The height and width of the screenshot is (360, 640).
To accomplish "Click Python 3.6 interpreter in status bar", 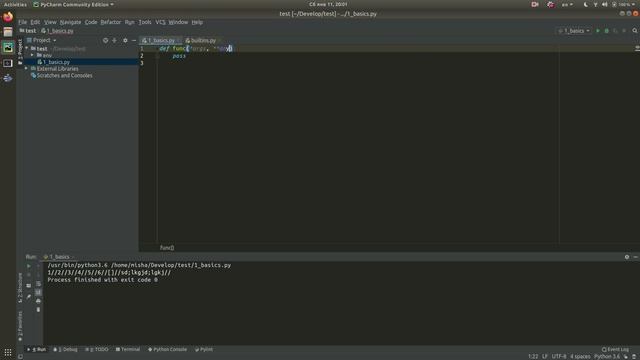I will pos(607,356).
